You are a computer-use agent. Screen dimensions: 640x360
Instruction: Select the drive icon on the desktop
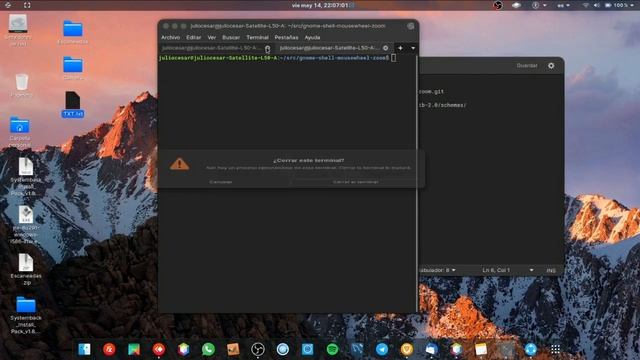pos(18,29)
